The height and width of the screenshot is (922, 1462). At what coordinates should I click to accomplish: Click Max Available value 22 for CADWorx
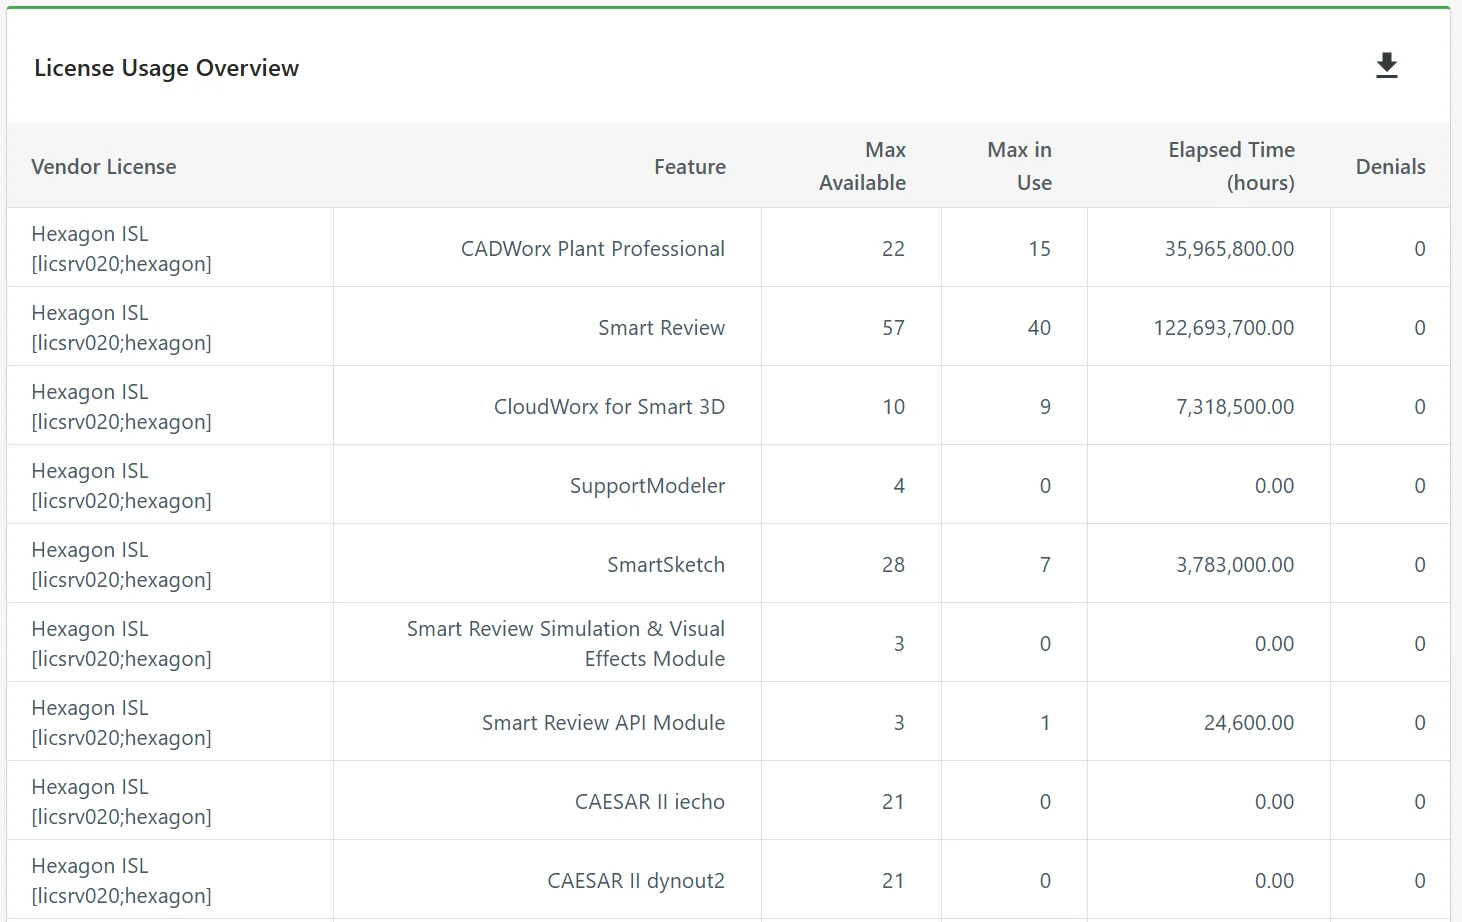[x=893, y=249]
